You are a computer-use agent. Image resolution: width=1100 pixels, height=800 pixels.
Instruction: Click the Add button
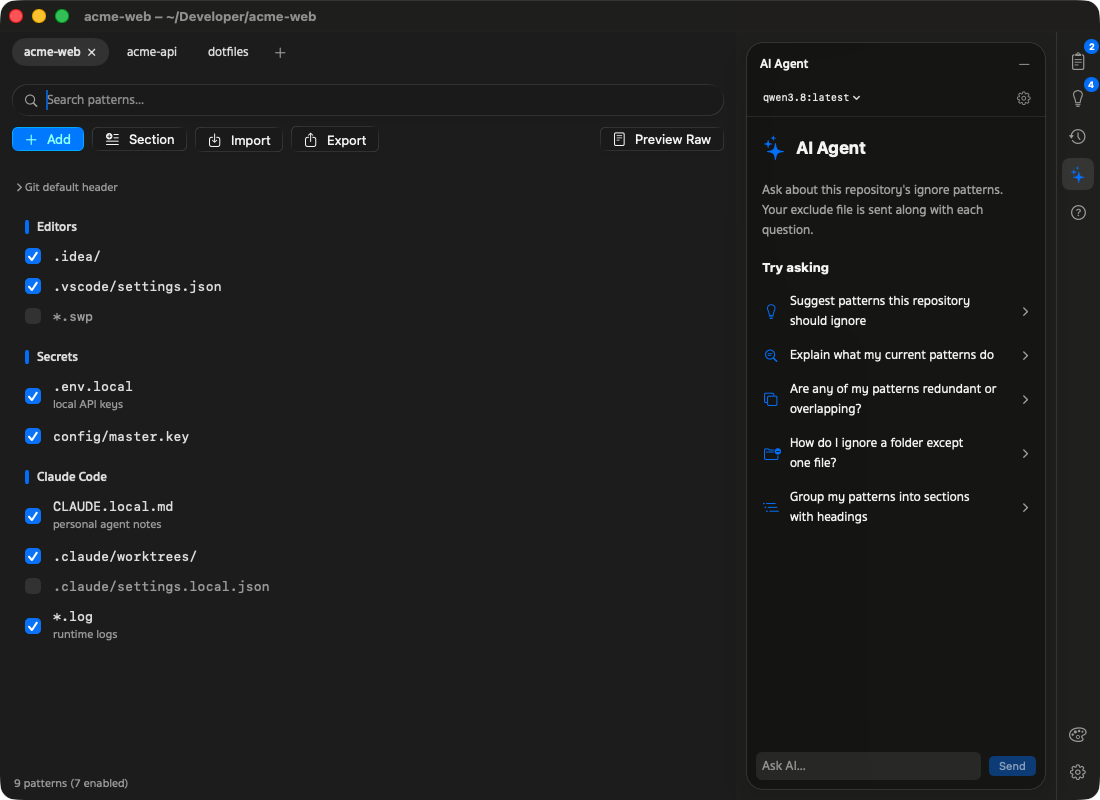click(x=48, y=139)
